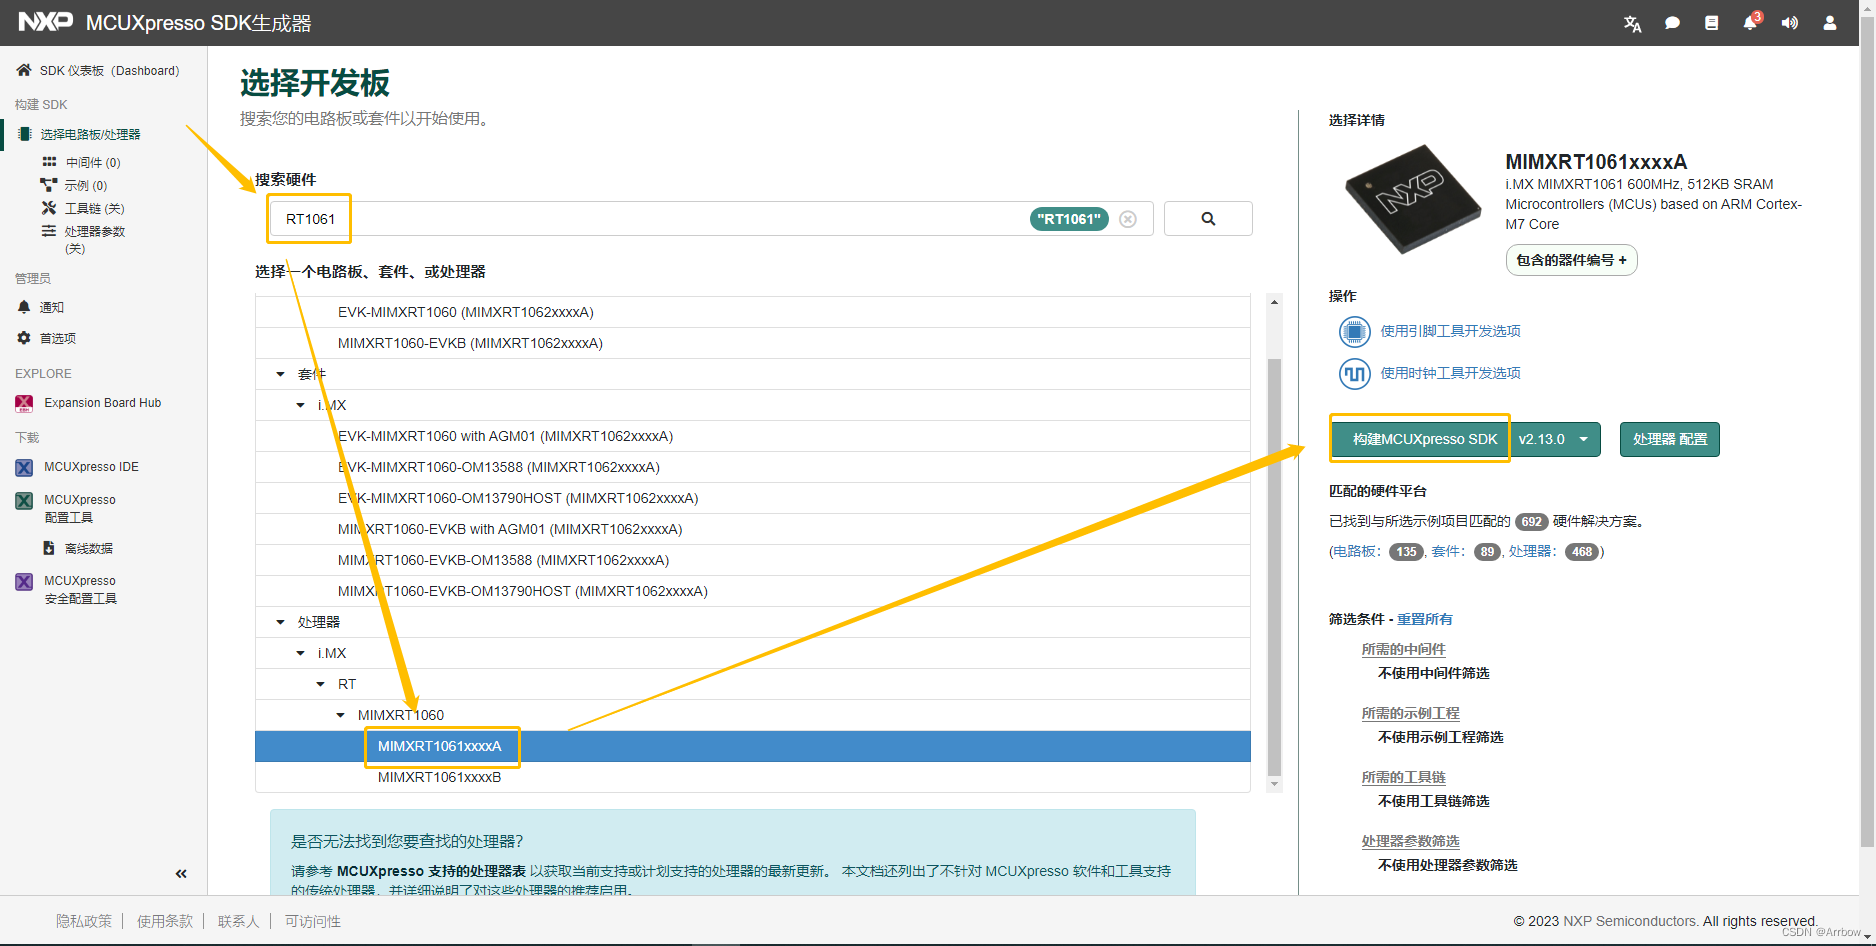Click the announcements speaker icon
Image resolution: width=1876 pixels, height=946 pixels.
1789,23
